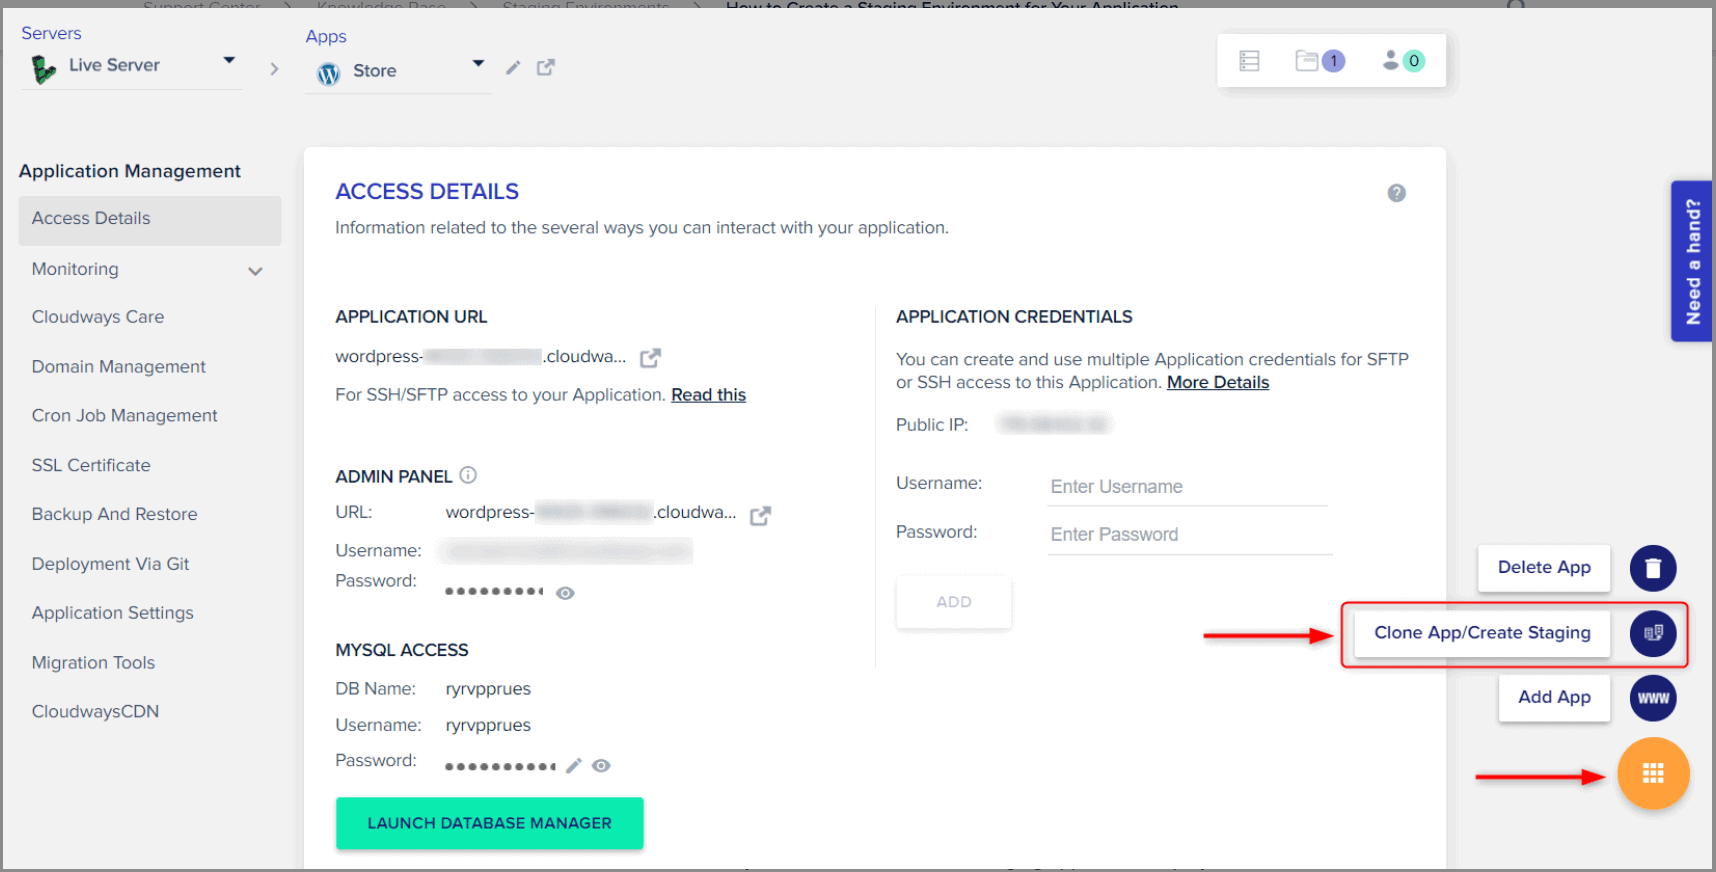Screen dimensions: 1716x872
Task: Open the Store application dropdown
Action: click(478, 64)
